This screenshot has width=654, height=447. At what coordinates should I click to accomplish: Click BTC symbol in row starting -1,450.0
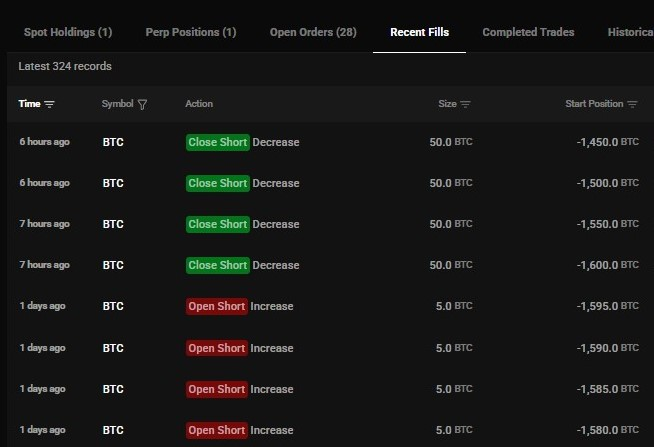pyautogui.click(x=113, y=142)
